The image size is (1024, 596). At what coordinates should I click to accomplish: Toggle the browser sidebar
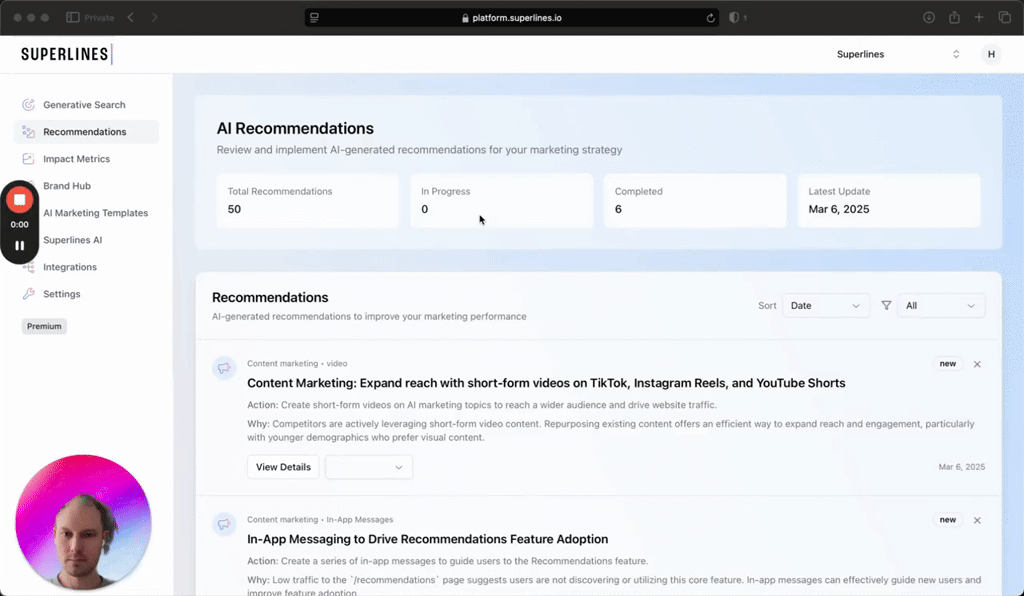(x=72, y=18)
